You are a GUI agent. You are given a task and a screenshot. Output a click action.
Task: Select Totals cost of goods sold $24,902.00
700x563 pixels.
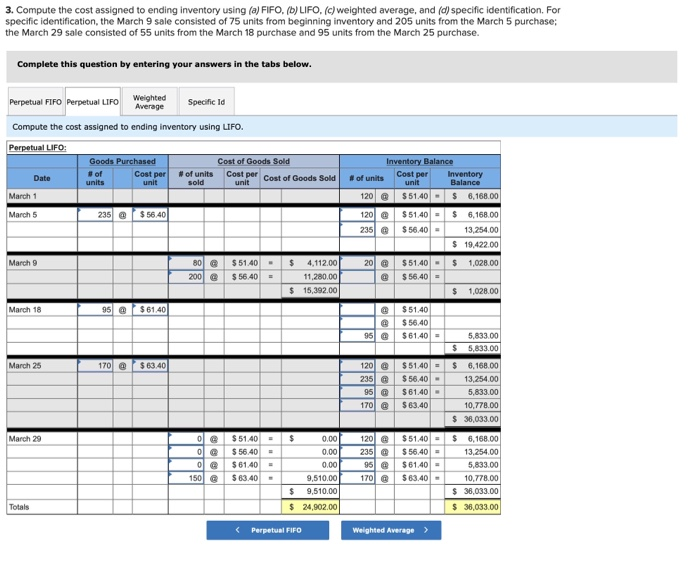point(310,507)
